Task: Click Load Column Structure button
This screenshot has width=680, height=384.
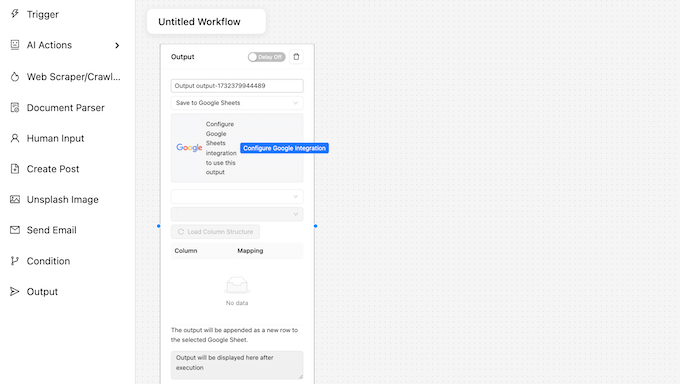Action: tap(215, 232)
